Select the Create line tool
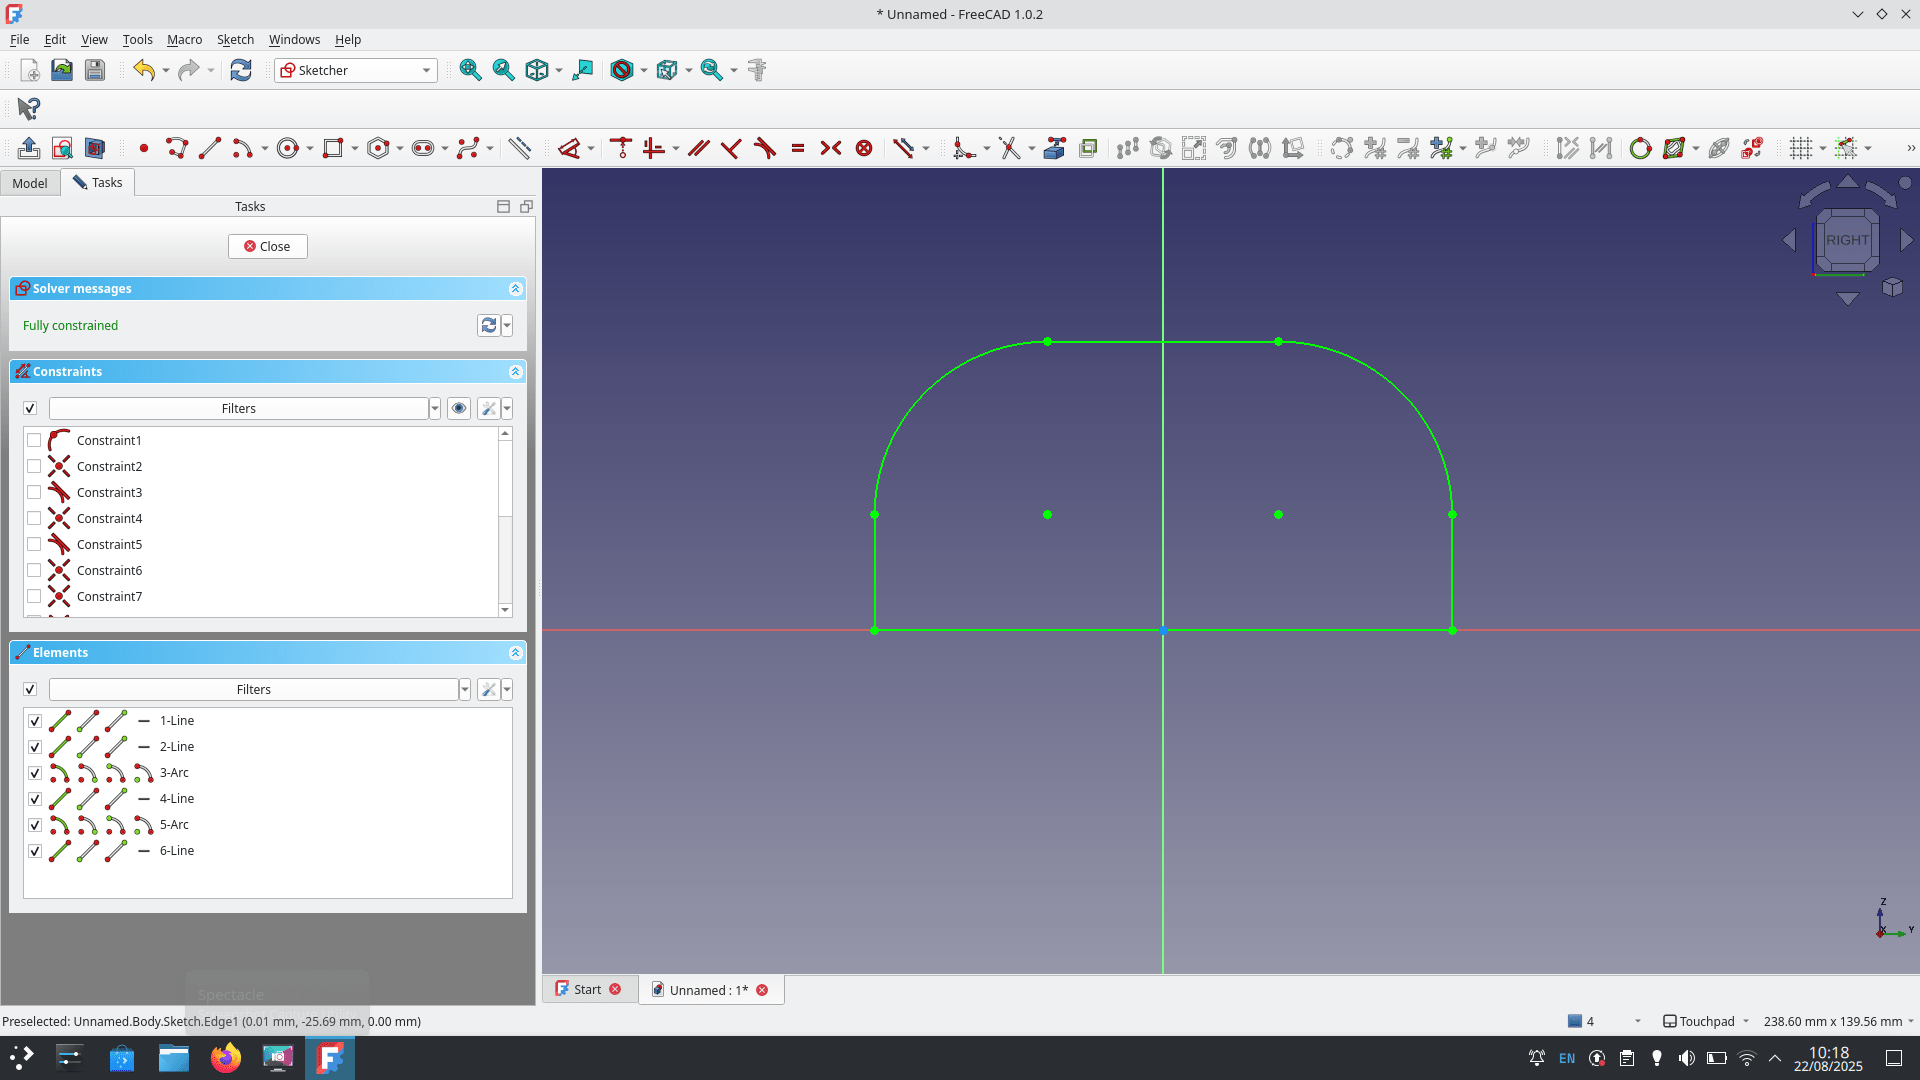Screen dimensions: 1920x1080 [210, 147]
